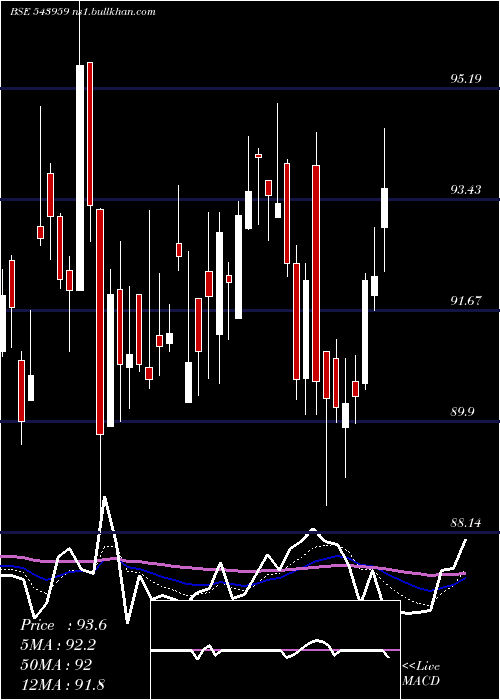Click the <<Live MACD label
Screen dimensions: 500x700
click(421, 673)
